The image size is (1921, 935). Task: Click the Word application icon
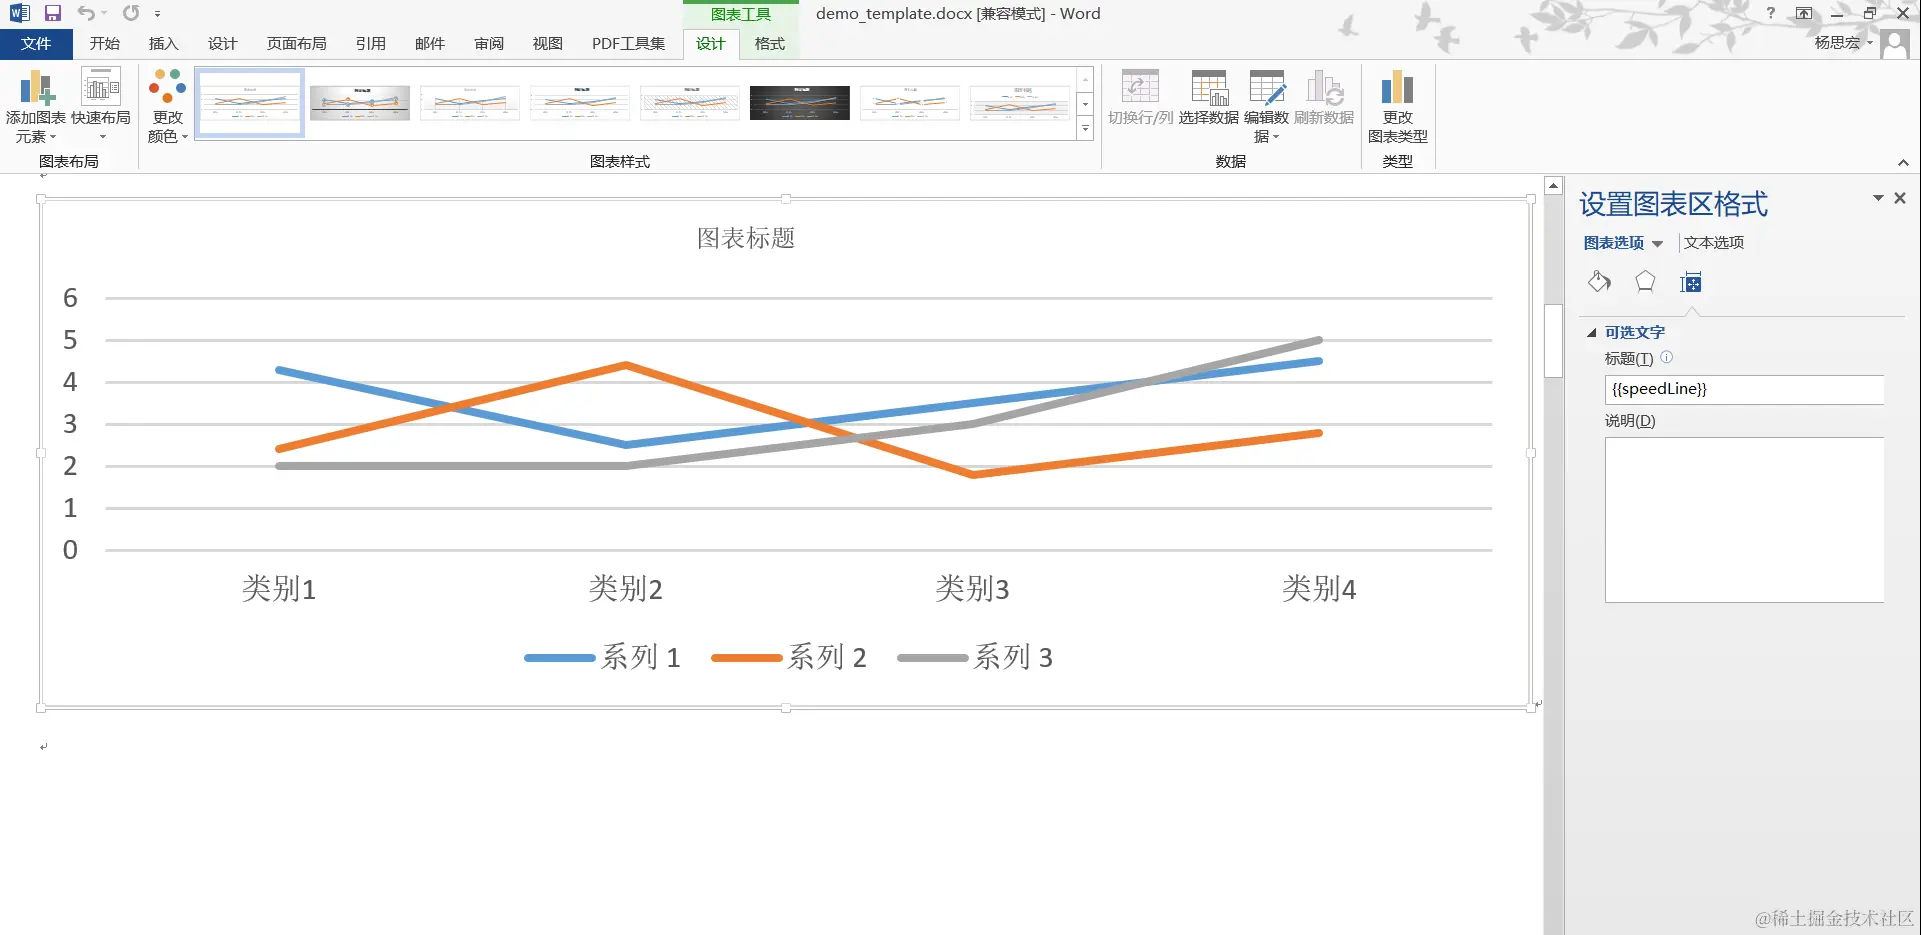tap(19, 13)
